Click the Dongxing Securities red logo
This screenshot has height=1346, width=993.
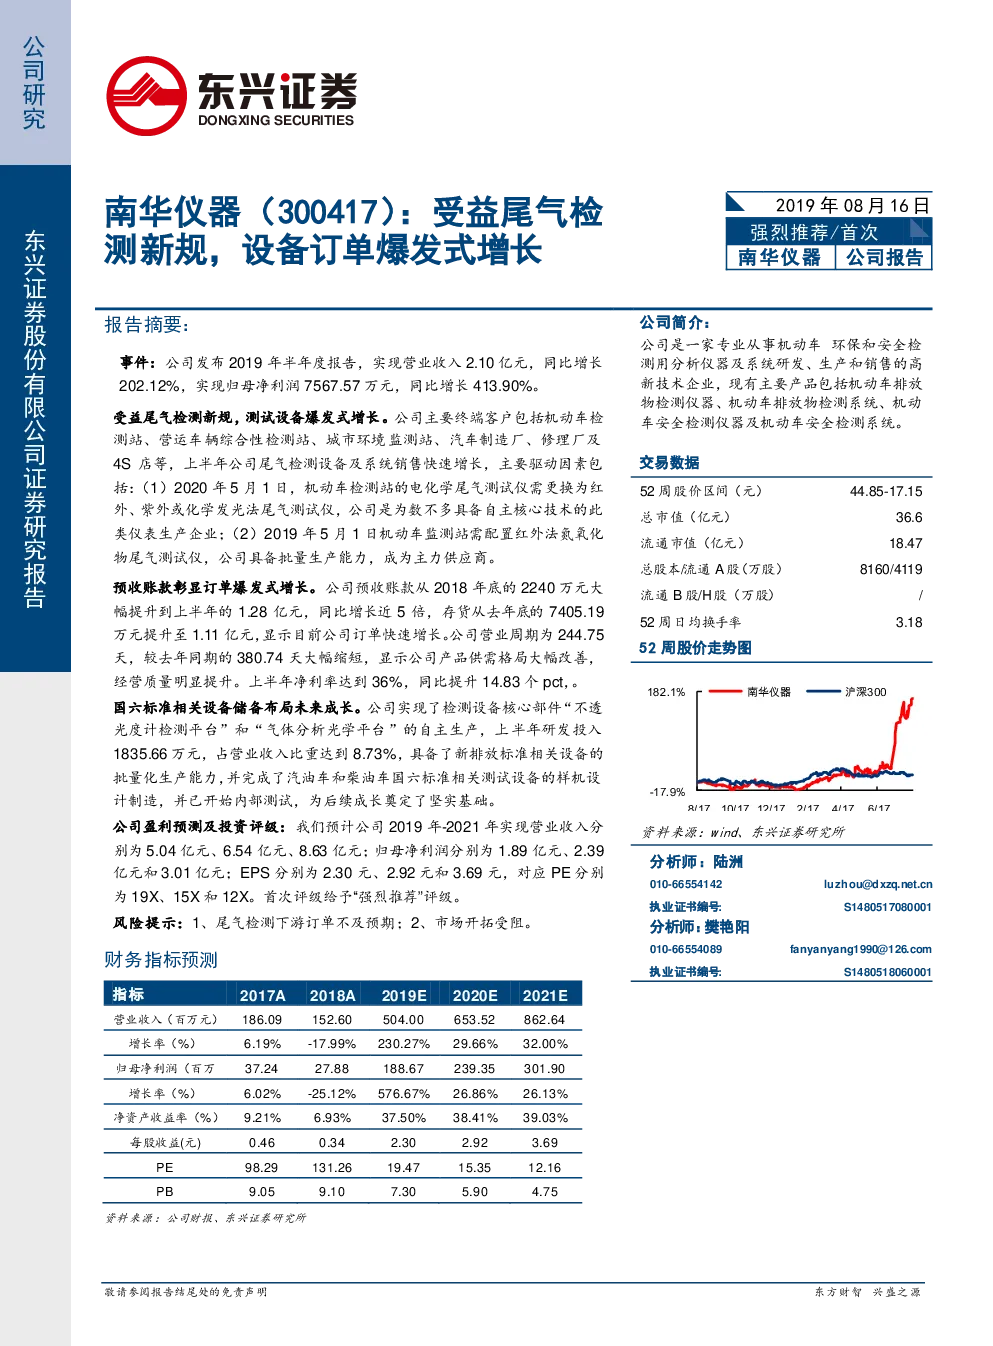pos(147,96)
